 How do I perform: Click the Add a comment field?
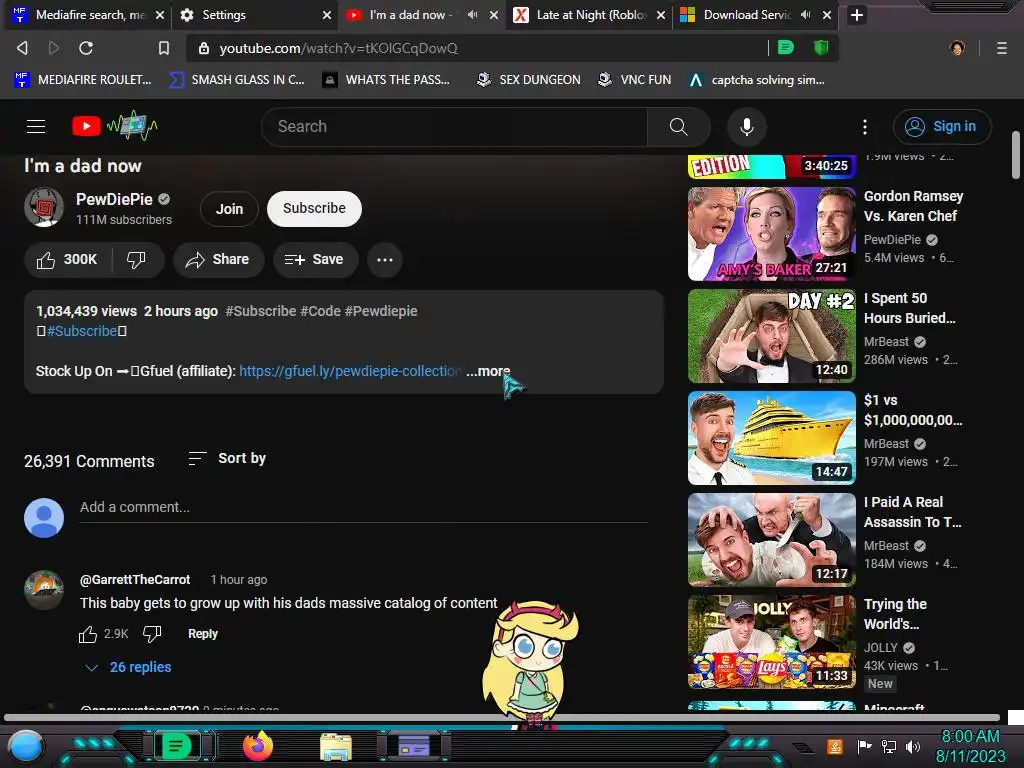click(363, 507)
